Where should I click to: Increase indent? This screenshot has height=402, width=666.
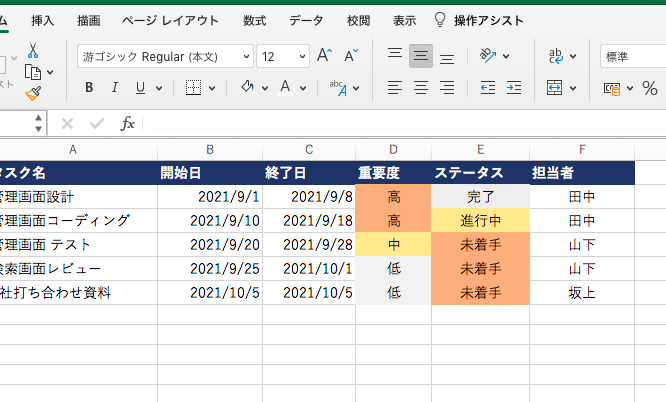pos(514,88)
